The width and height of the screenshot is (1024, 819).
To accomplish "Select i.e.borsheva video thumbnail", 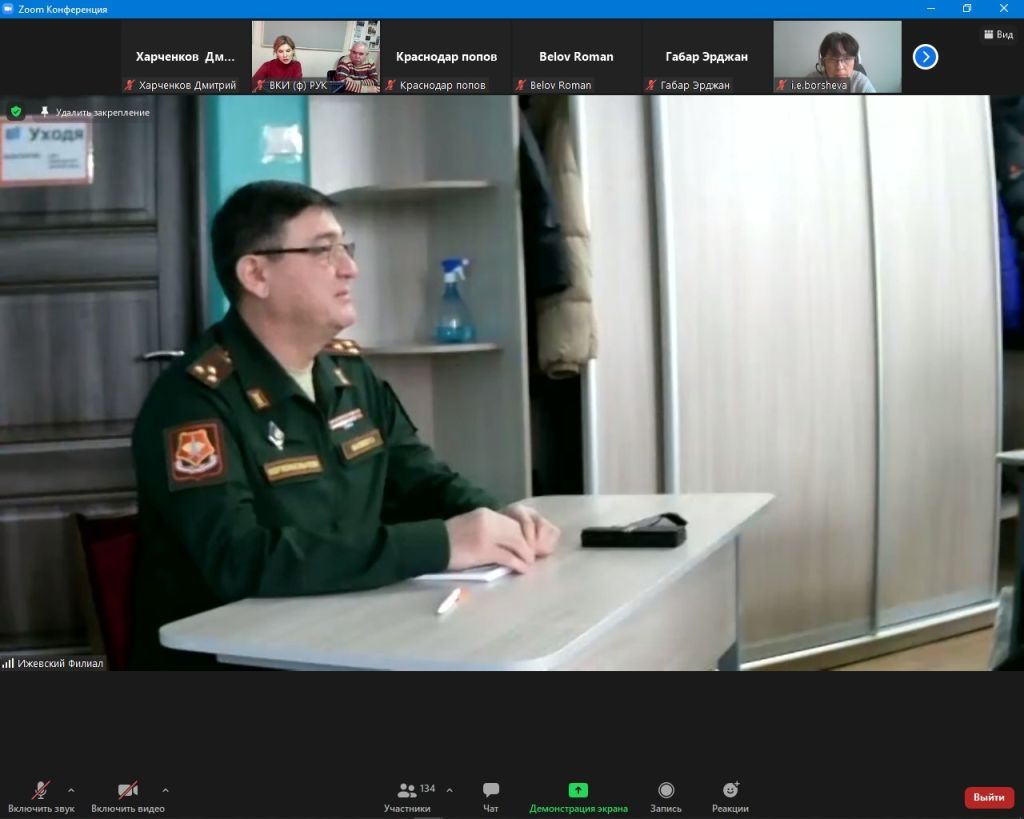I will click(x=837, y=57).
